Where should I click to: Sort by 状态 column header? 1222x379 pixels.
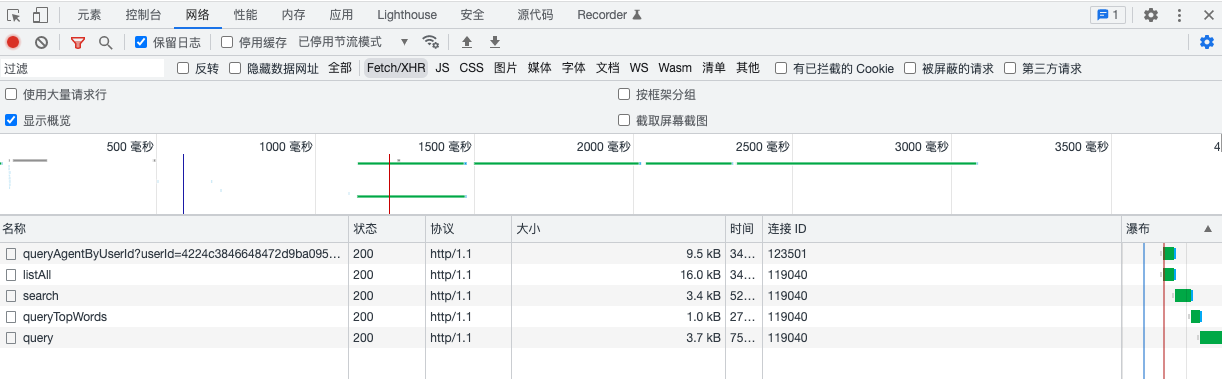pyautogui.click(x=386, y=229)
